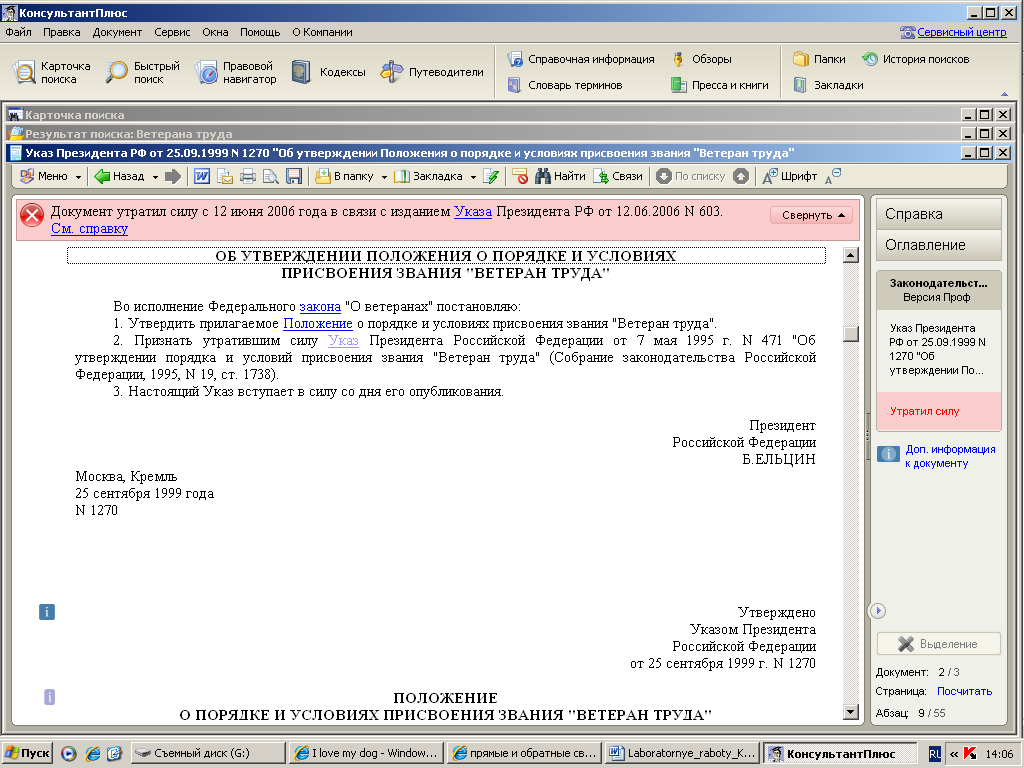Switch to Справка tab
This screenshot has height=768, width=1024.
tap(938, 214)
